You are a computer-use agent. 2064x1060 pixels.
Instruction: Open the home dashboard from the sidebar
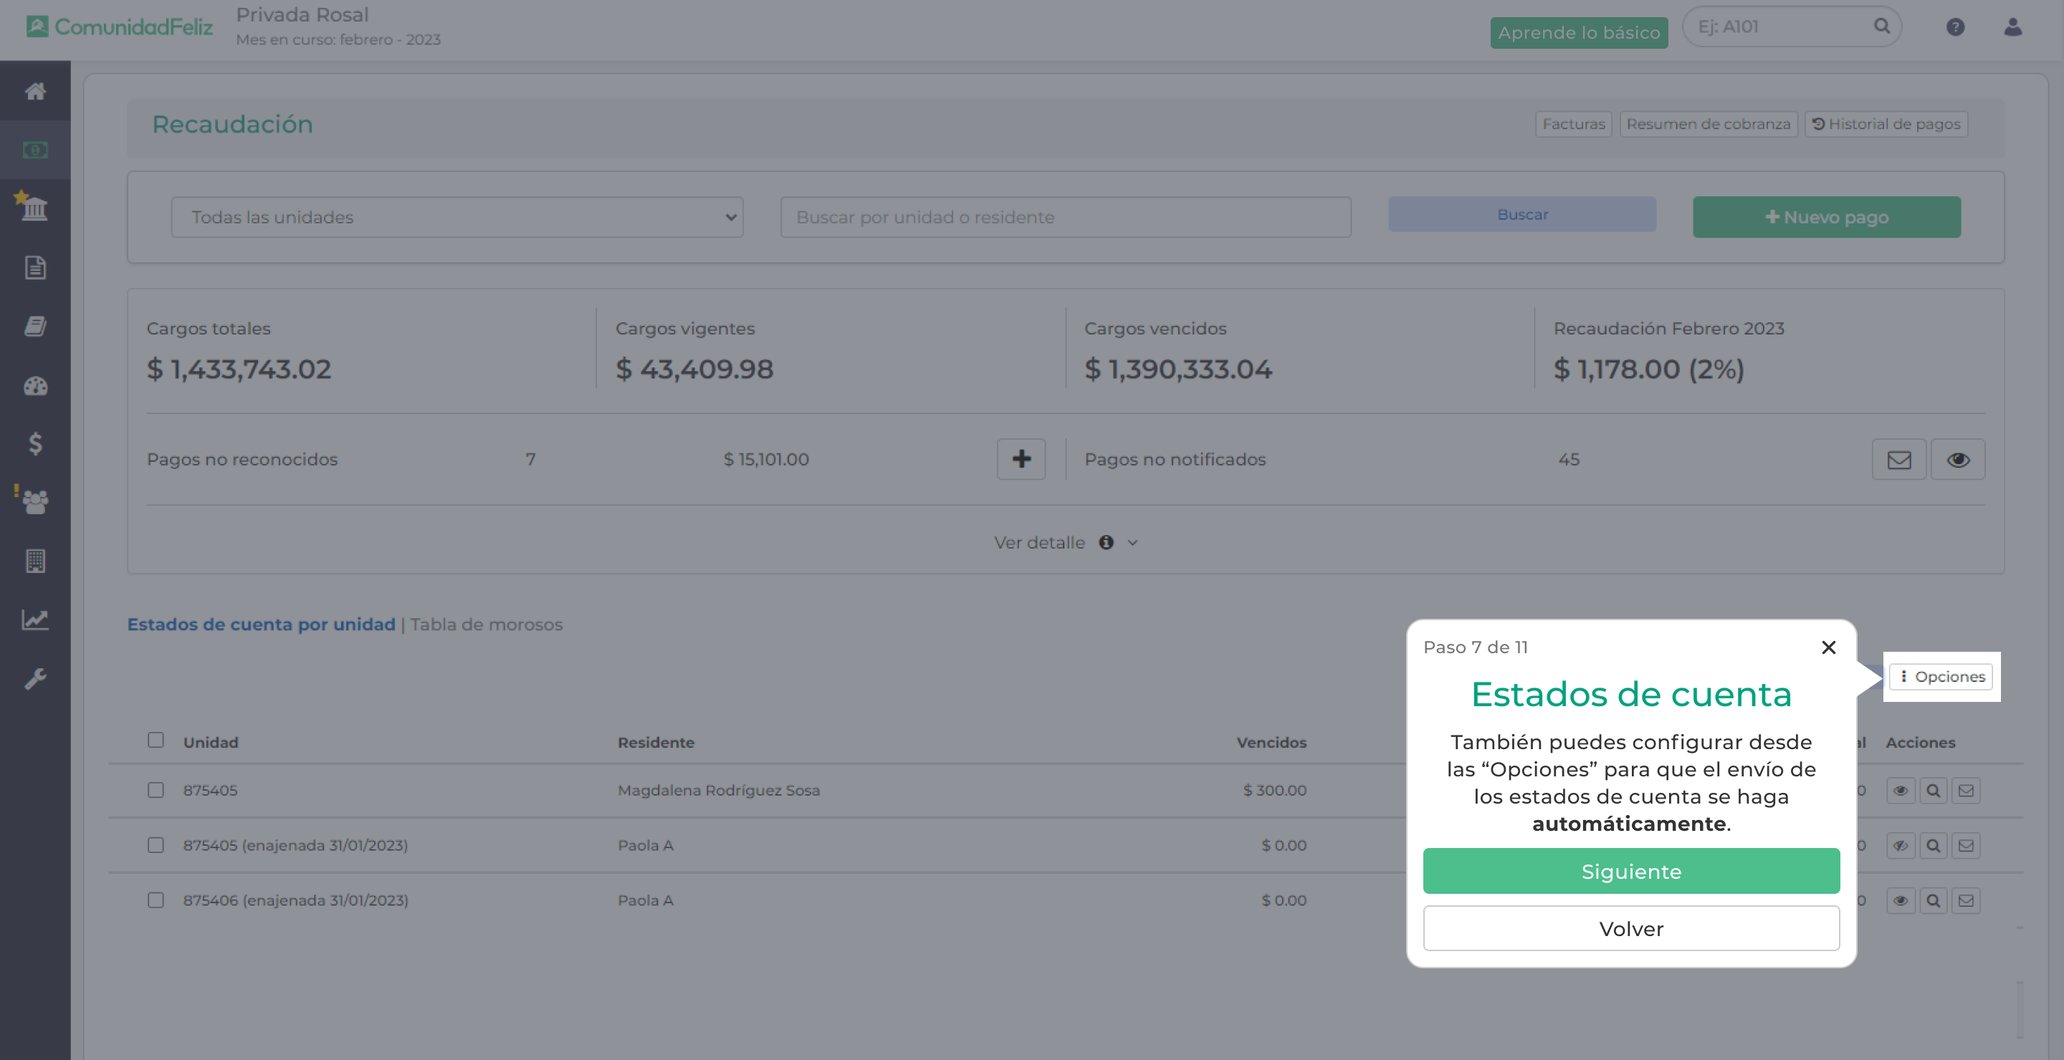pyautogui.click(x=36, y=91)
